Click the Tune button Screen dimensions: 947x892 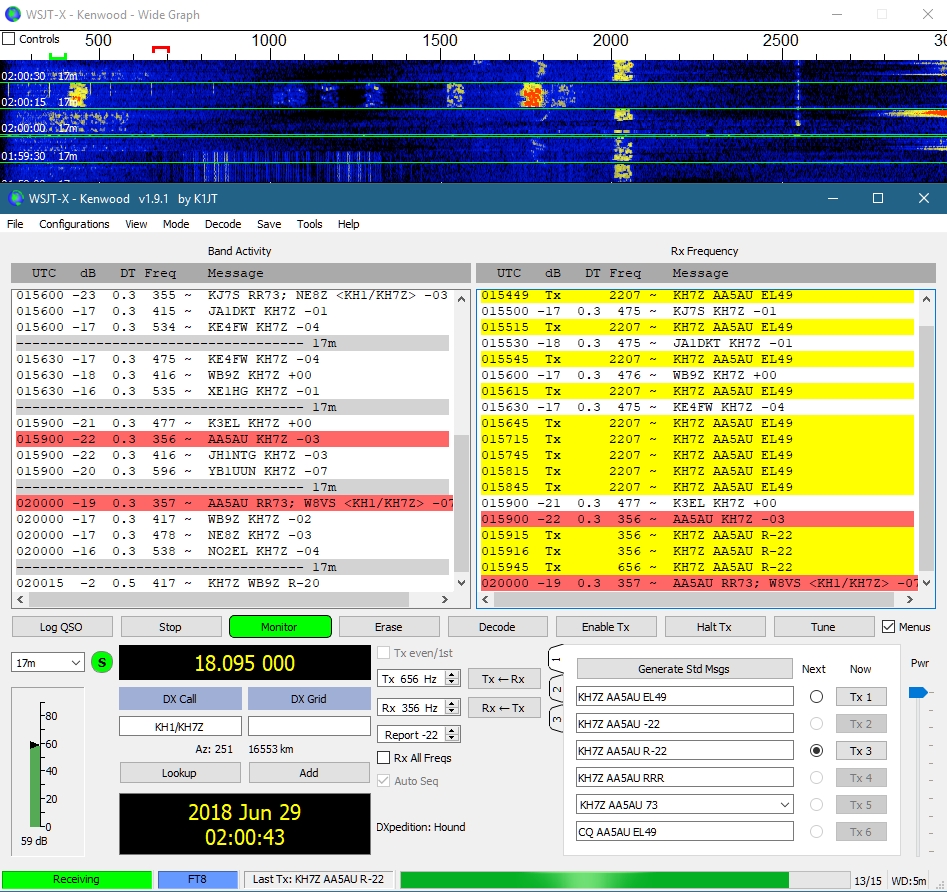click(x=823, y=627)
